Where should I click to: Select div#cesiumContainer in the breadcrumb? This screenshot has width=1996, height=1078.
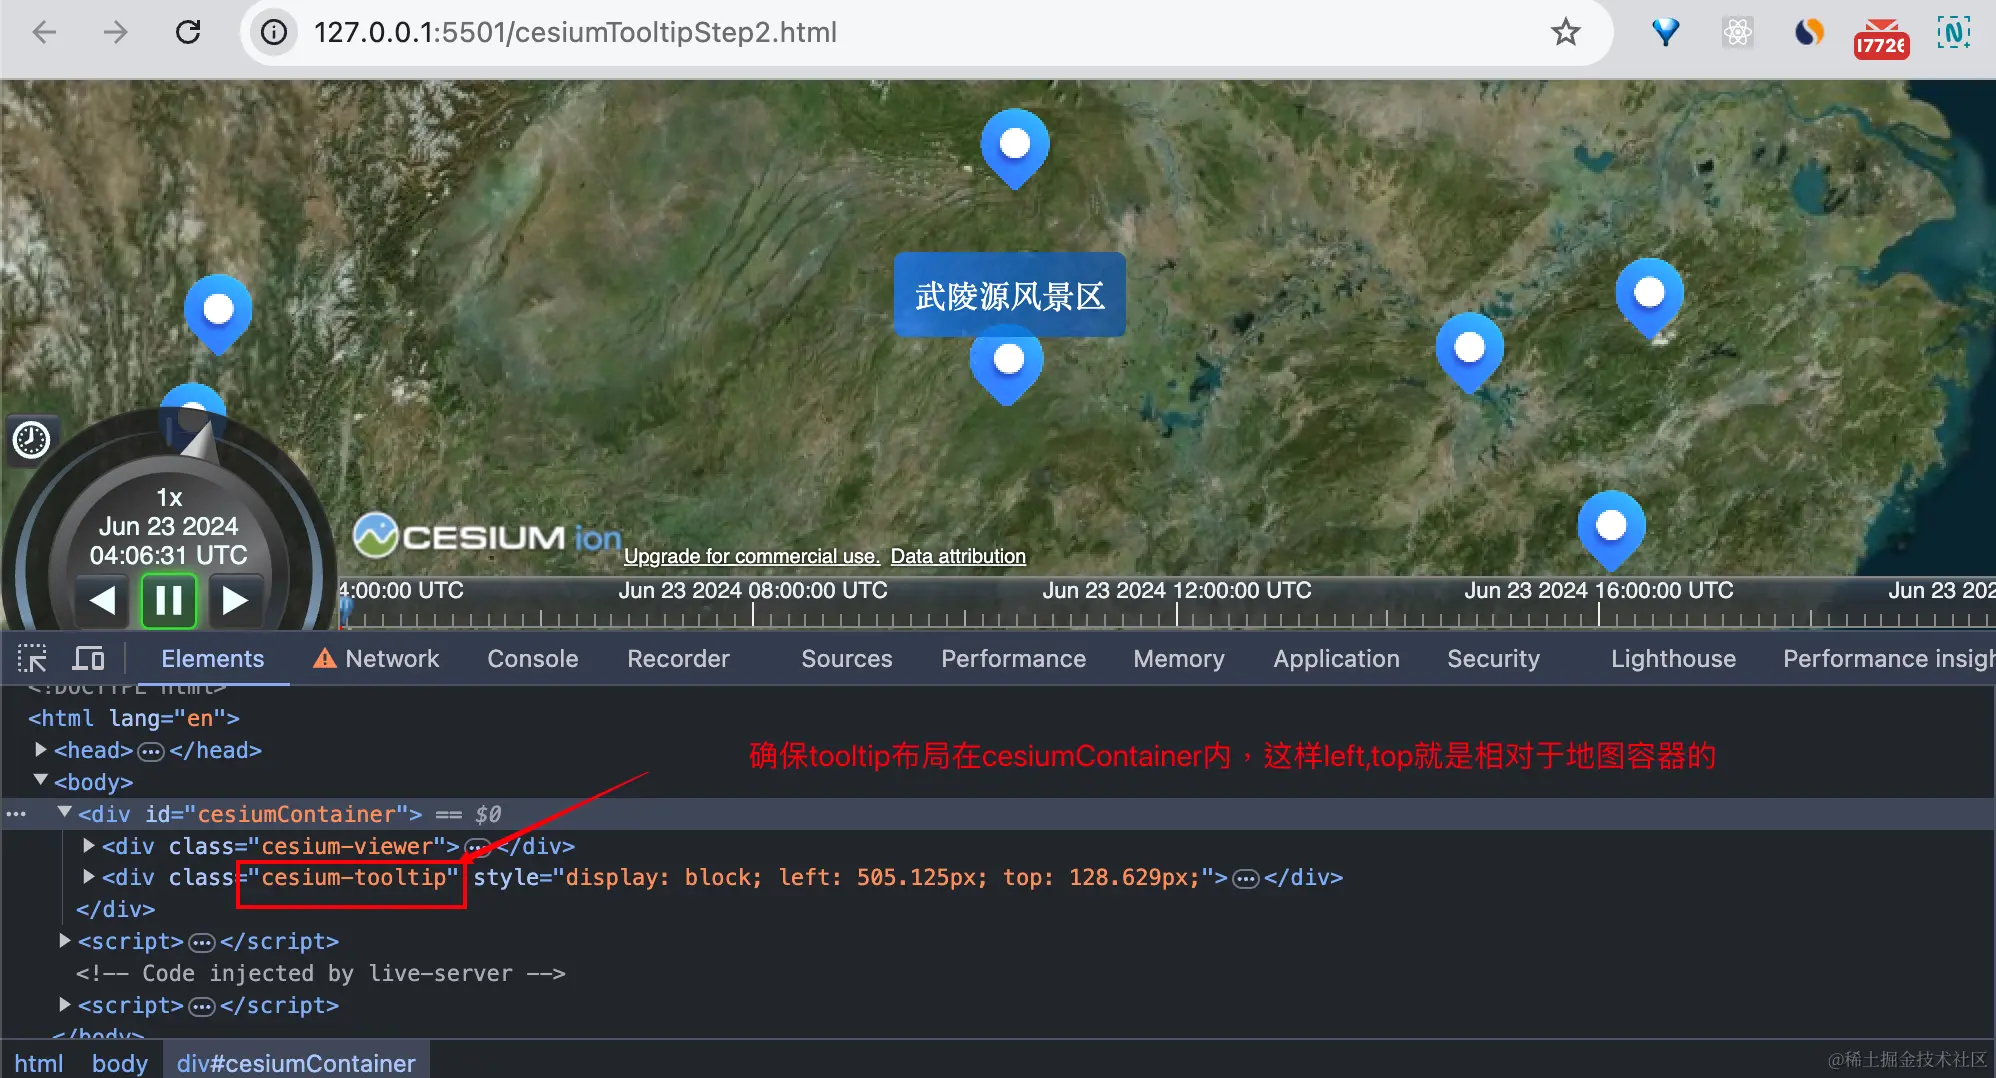[x=296, y=1063]
